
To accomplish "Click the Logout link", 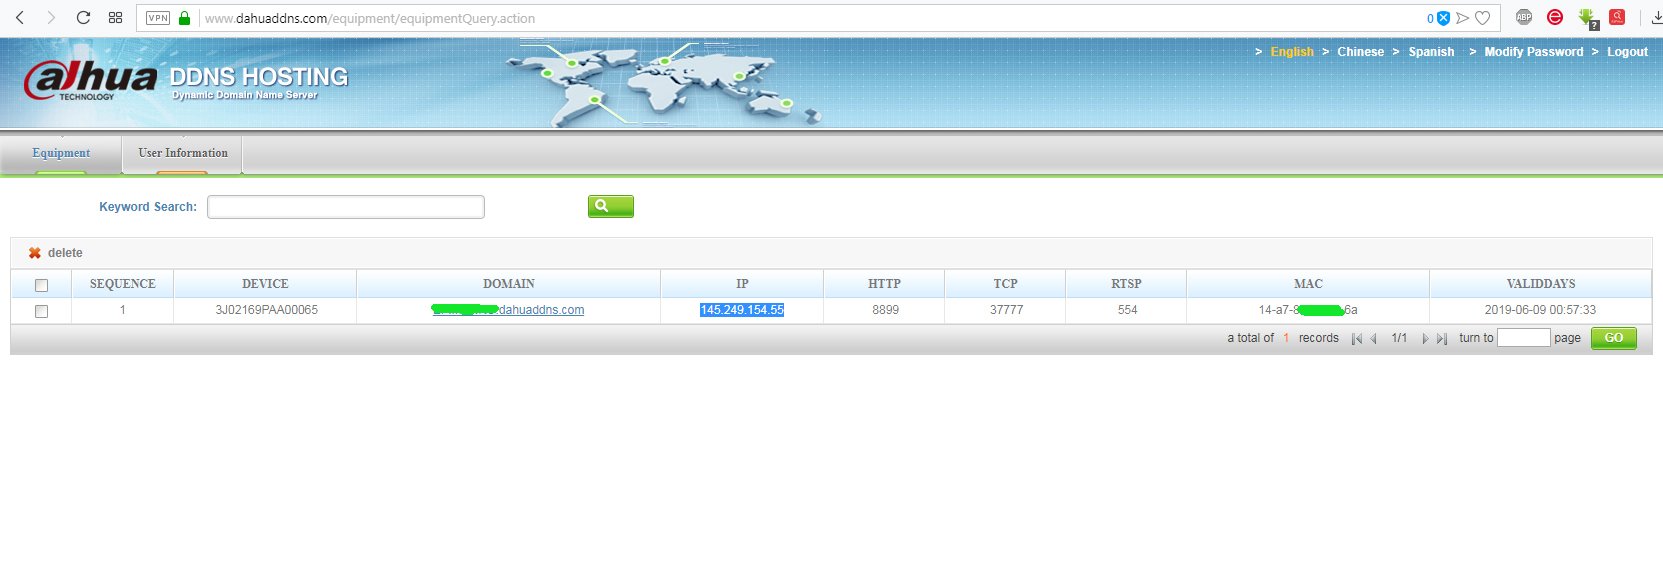I will (x=1627, y=52).
